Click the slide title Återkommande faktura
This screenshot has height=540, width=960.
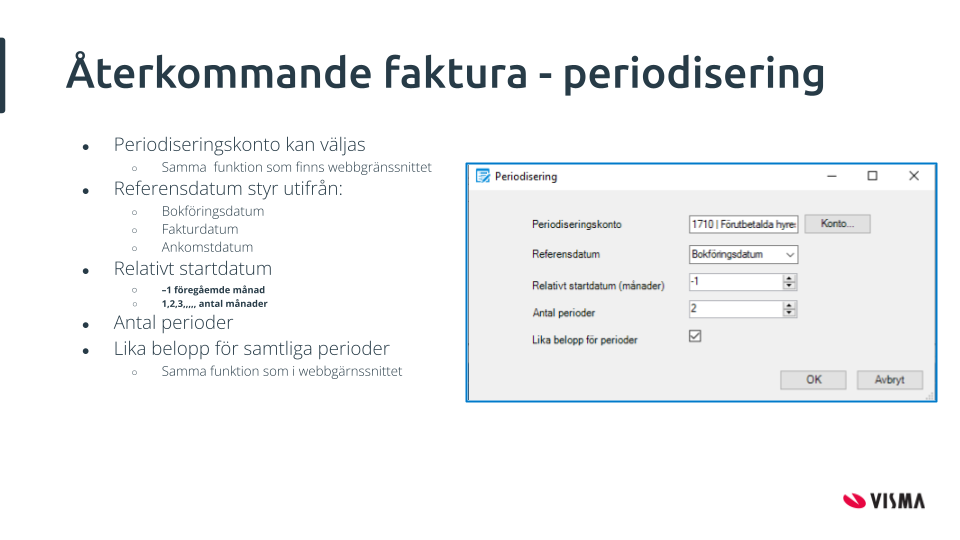(445, 74)
